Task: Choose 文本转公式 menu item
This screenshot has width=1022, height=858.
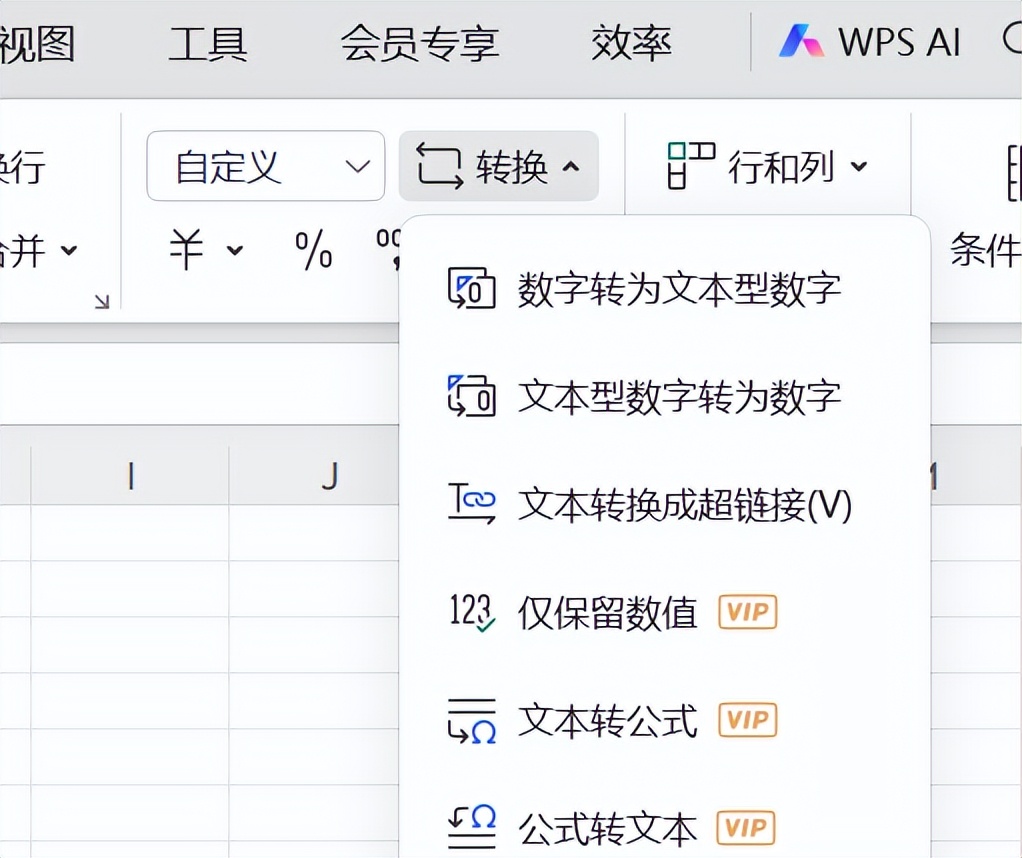Action: 664,720
